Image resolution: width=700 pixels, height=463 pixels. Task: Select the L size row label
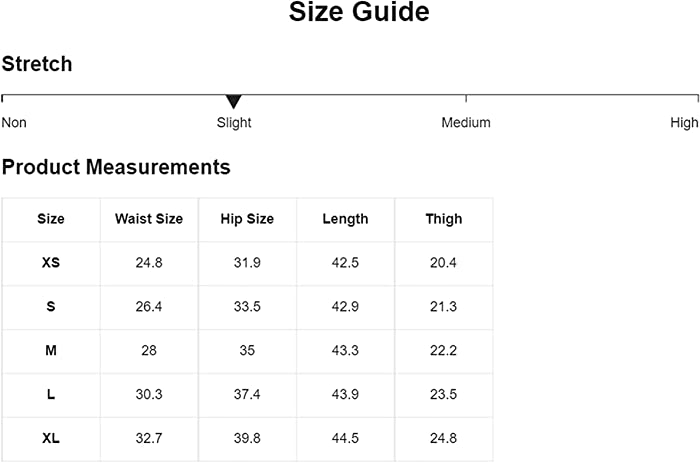(51, 394)
